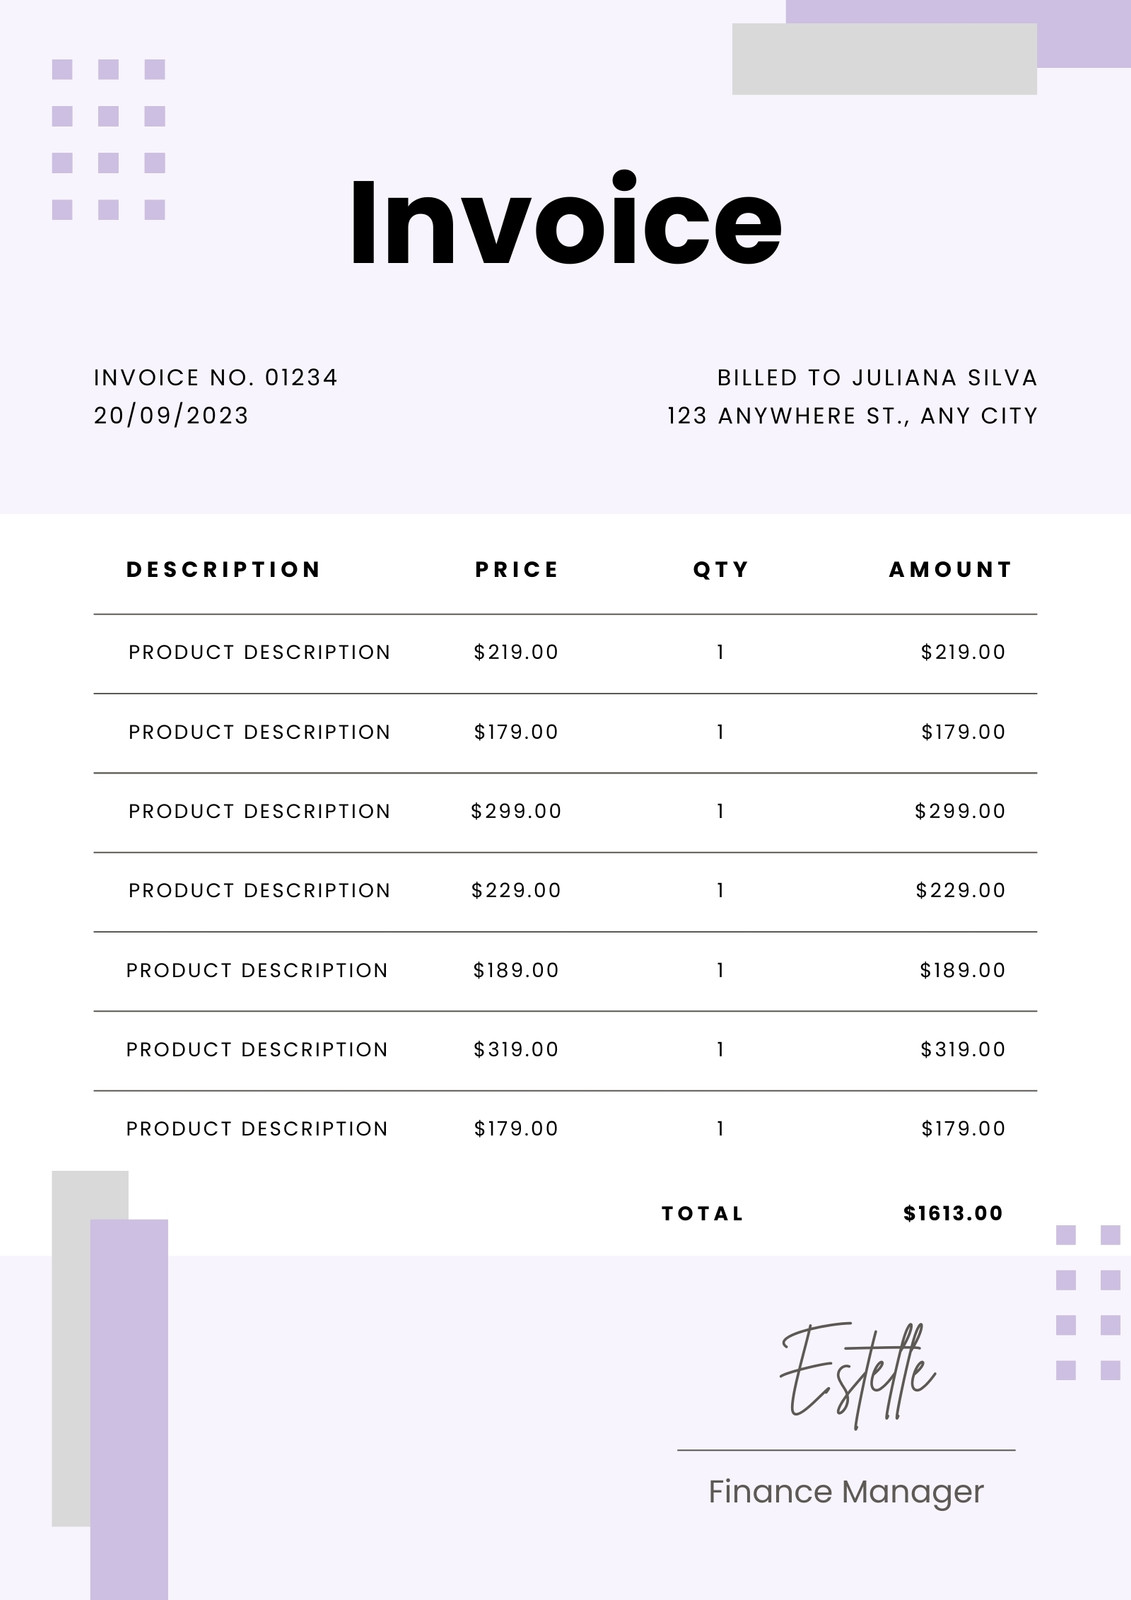Click the $229.00 price cell
Viewport: 1131px width, 1600px height.
click(x=516, y=890)
